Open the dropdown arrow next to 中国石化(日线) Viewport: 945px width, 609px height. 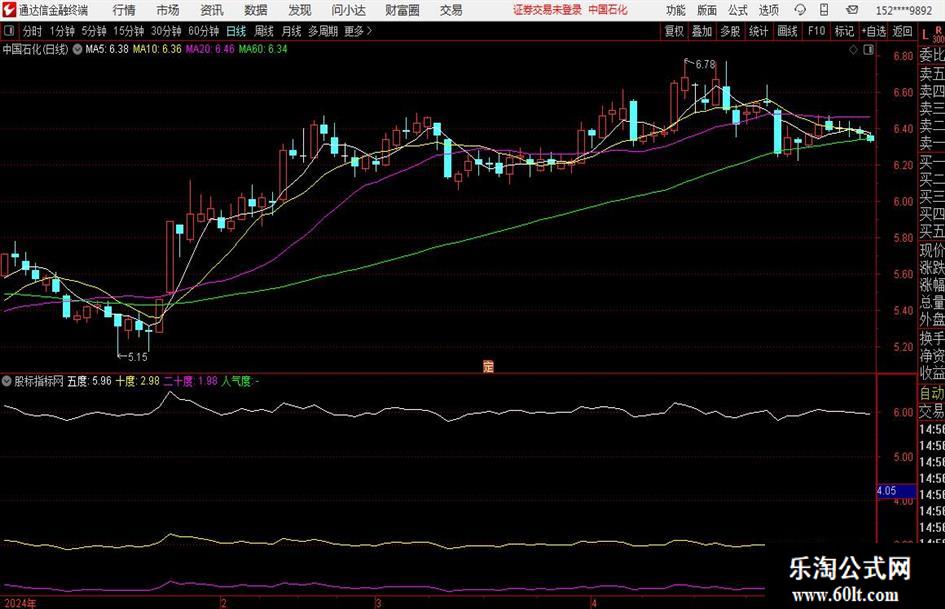78,49
